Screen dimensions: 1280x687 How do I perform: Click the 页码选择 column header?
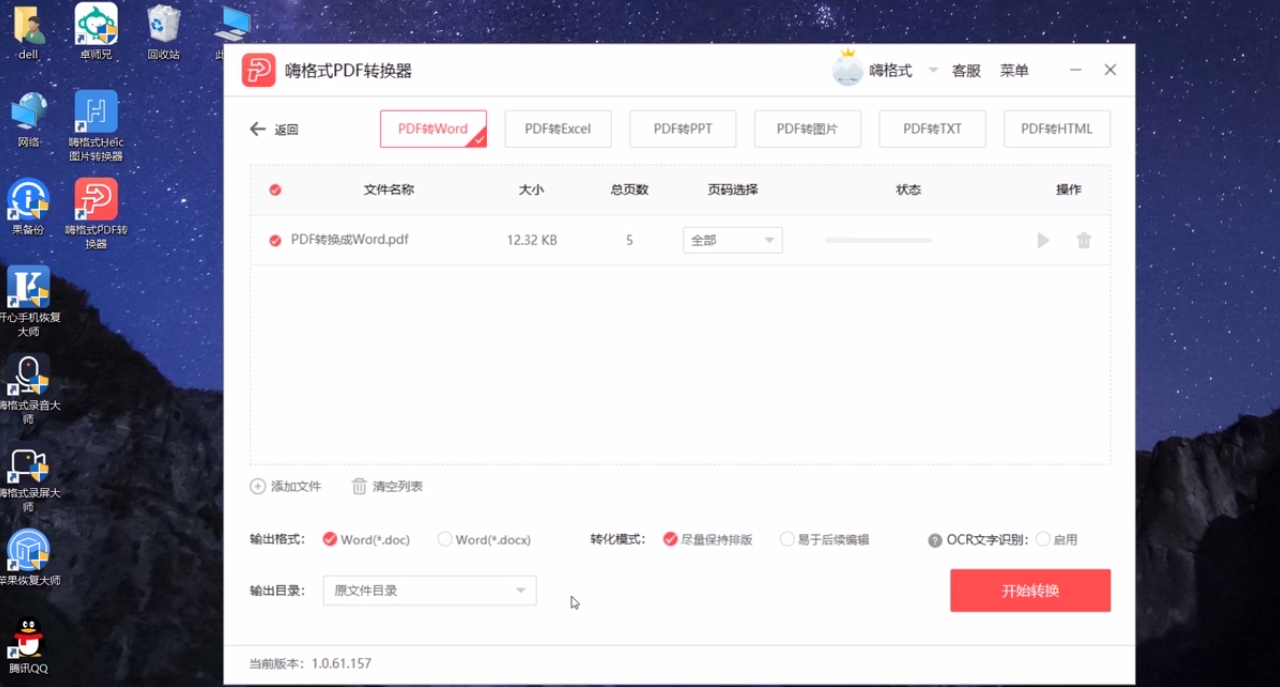(733, 190)
